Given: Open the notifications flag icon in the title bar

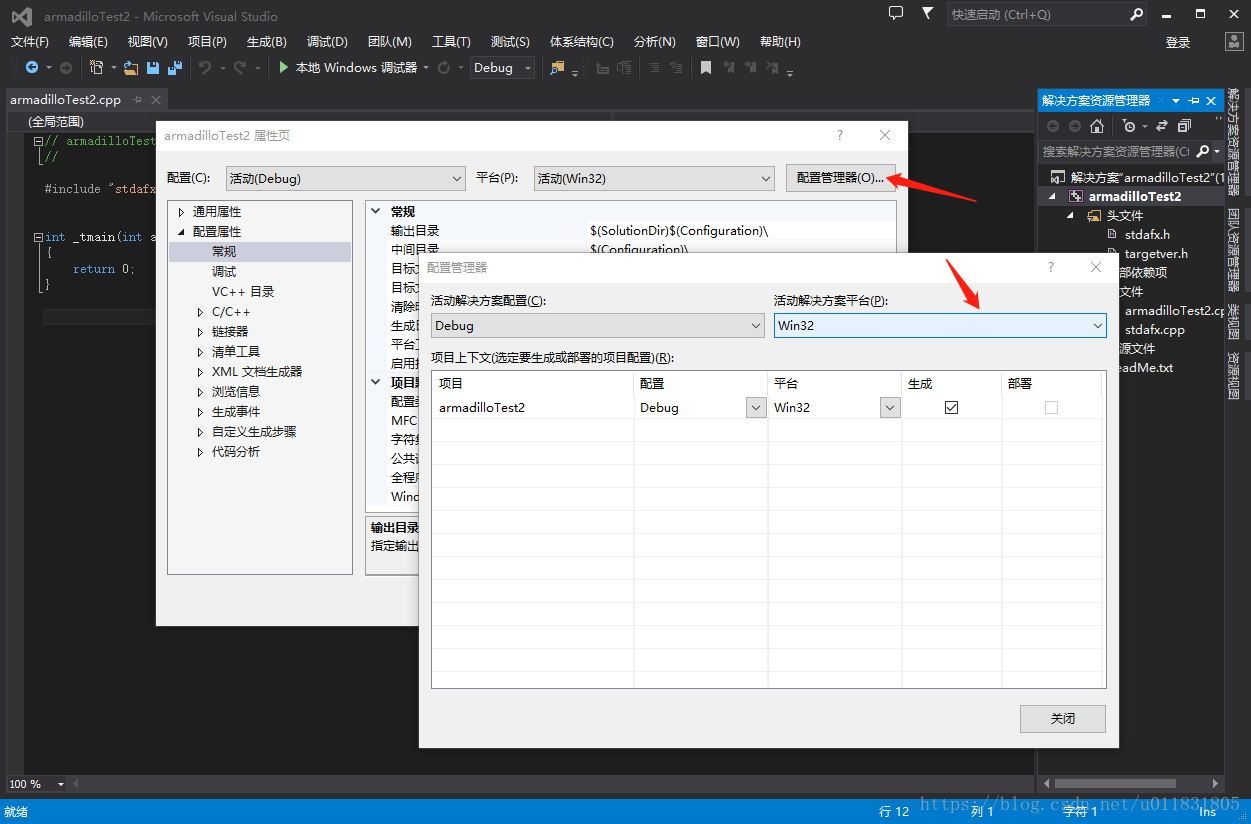Looking at the screenshot, I should tap(928, 13).
